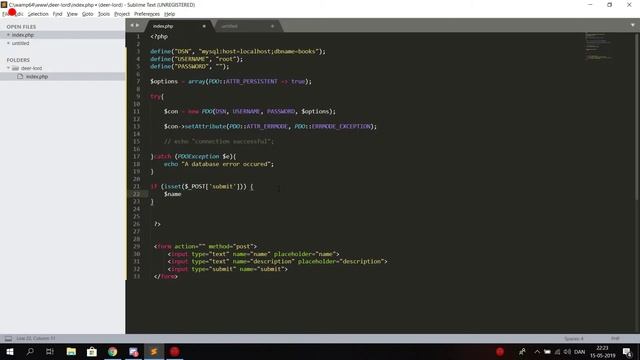Open the PHP syntax selector

tap(615, 338)
